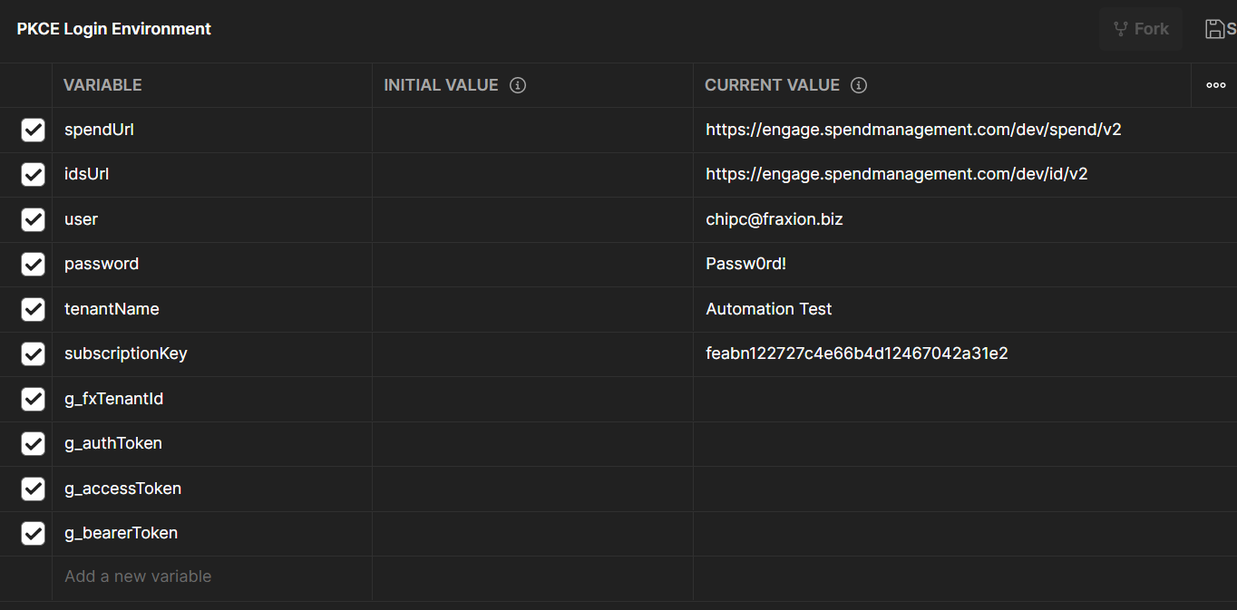Screen dimensions: 1237x610
Task: Edit the spendUrl current value URL
Action: pos(913,130)
